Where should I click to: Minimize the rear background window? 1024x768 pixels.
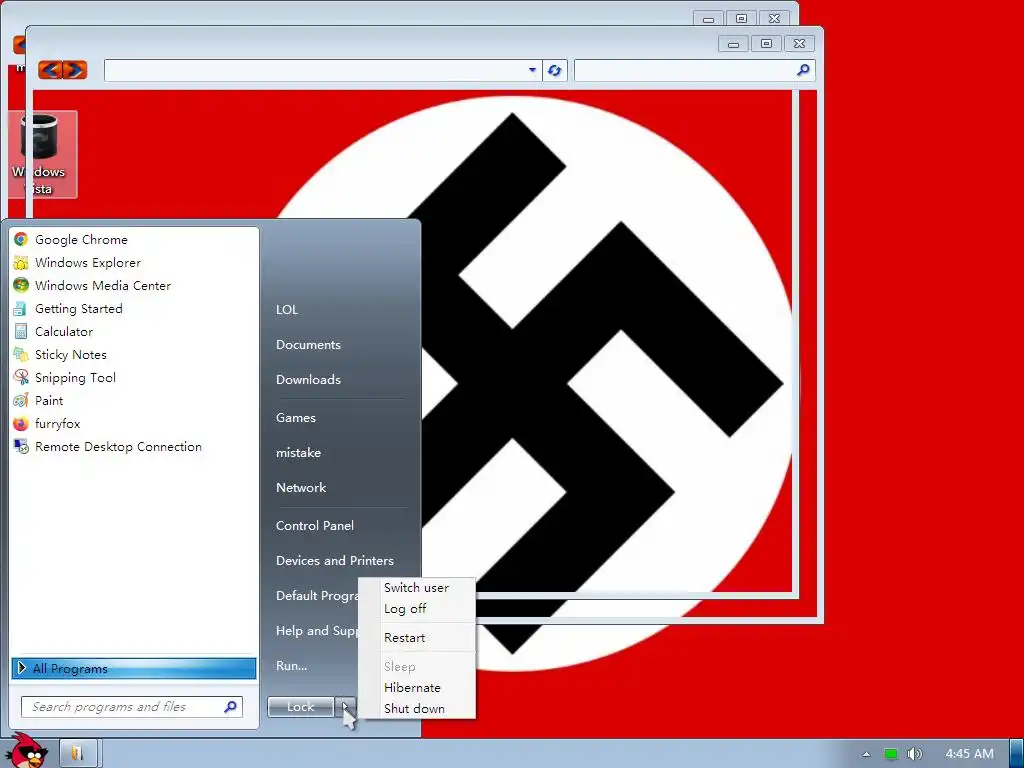pyautogui.click(x=709, y=18)
